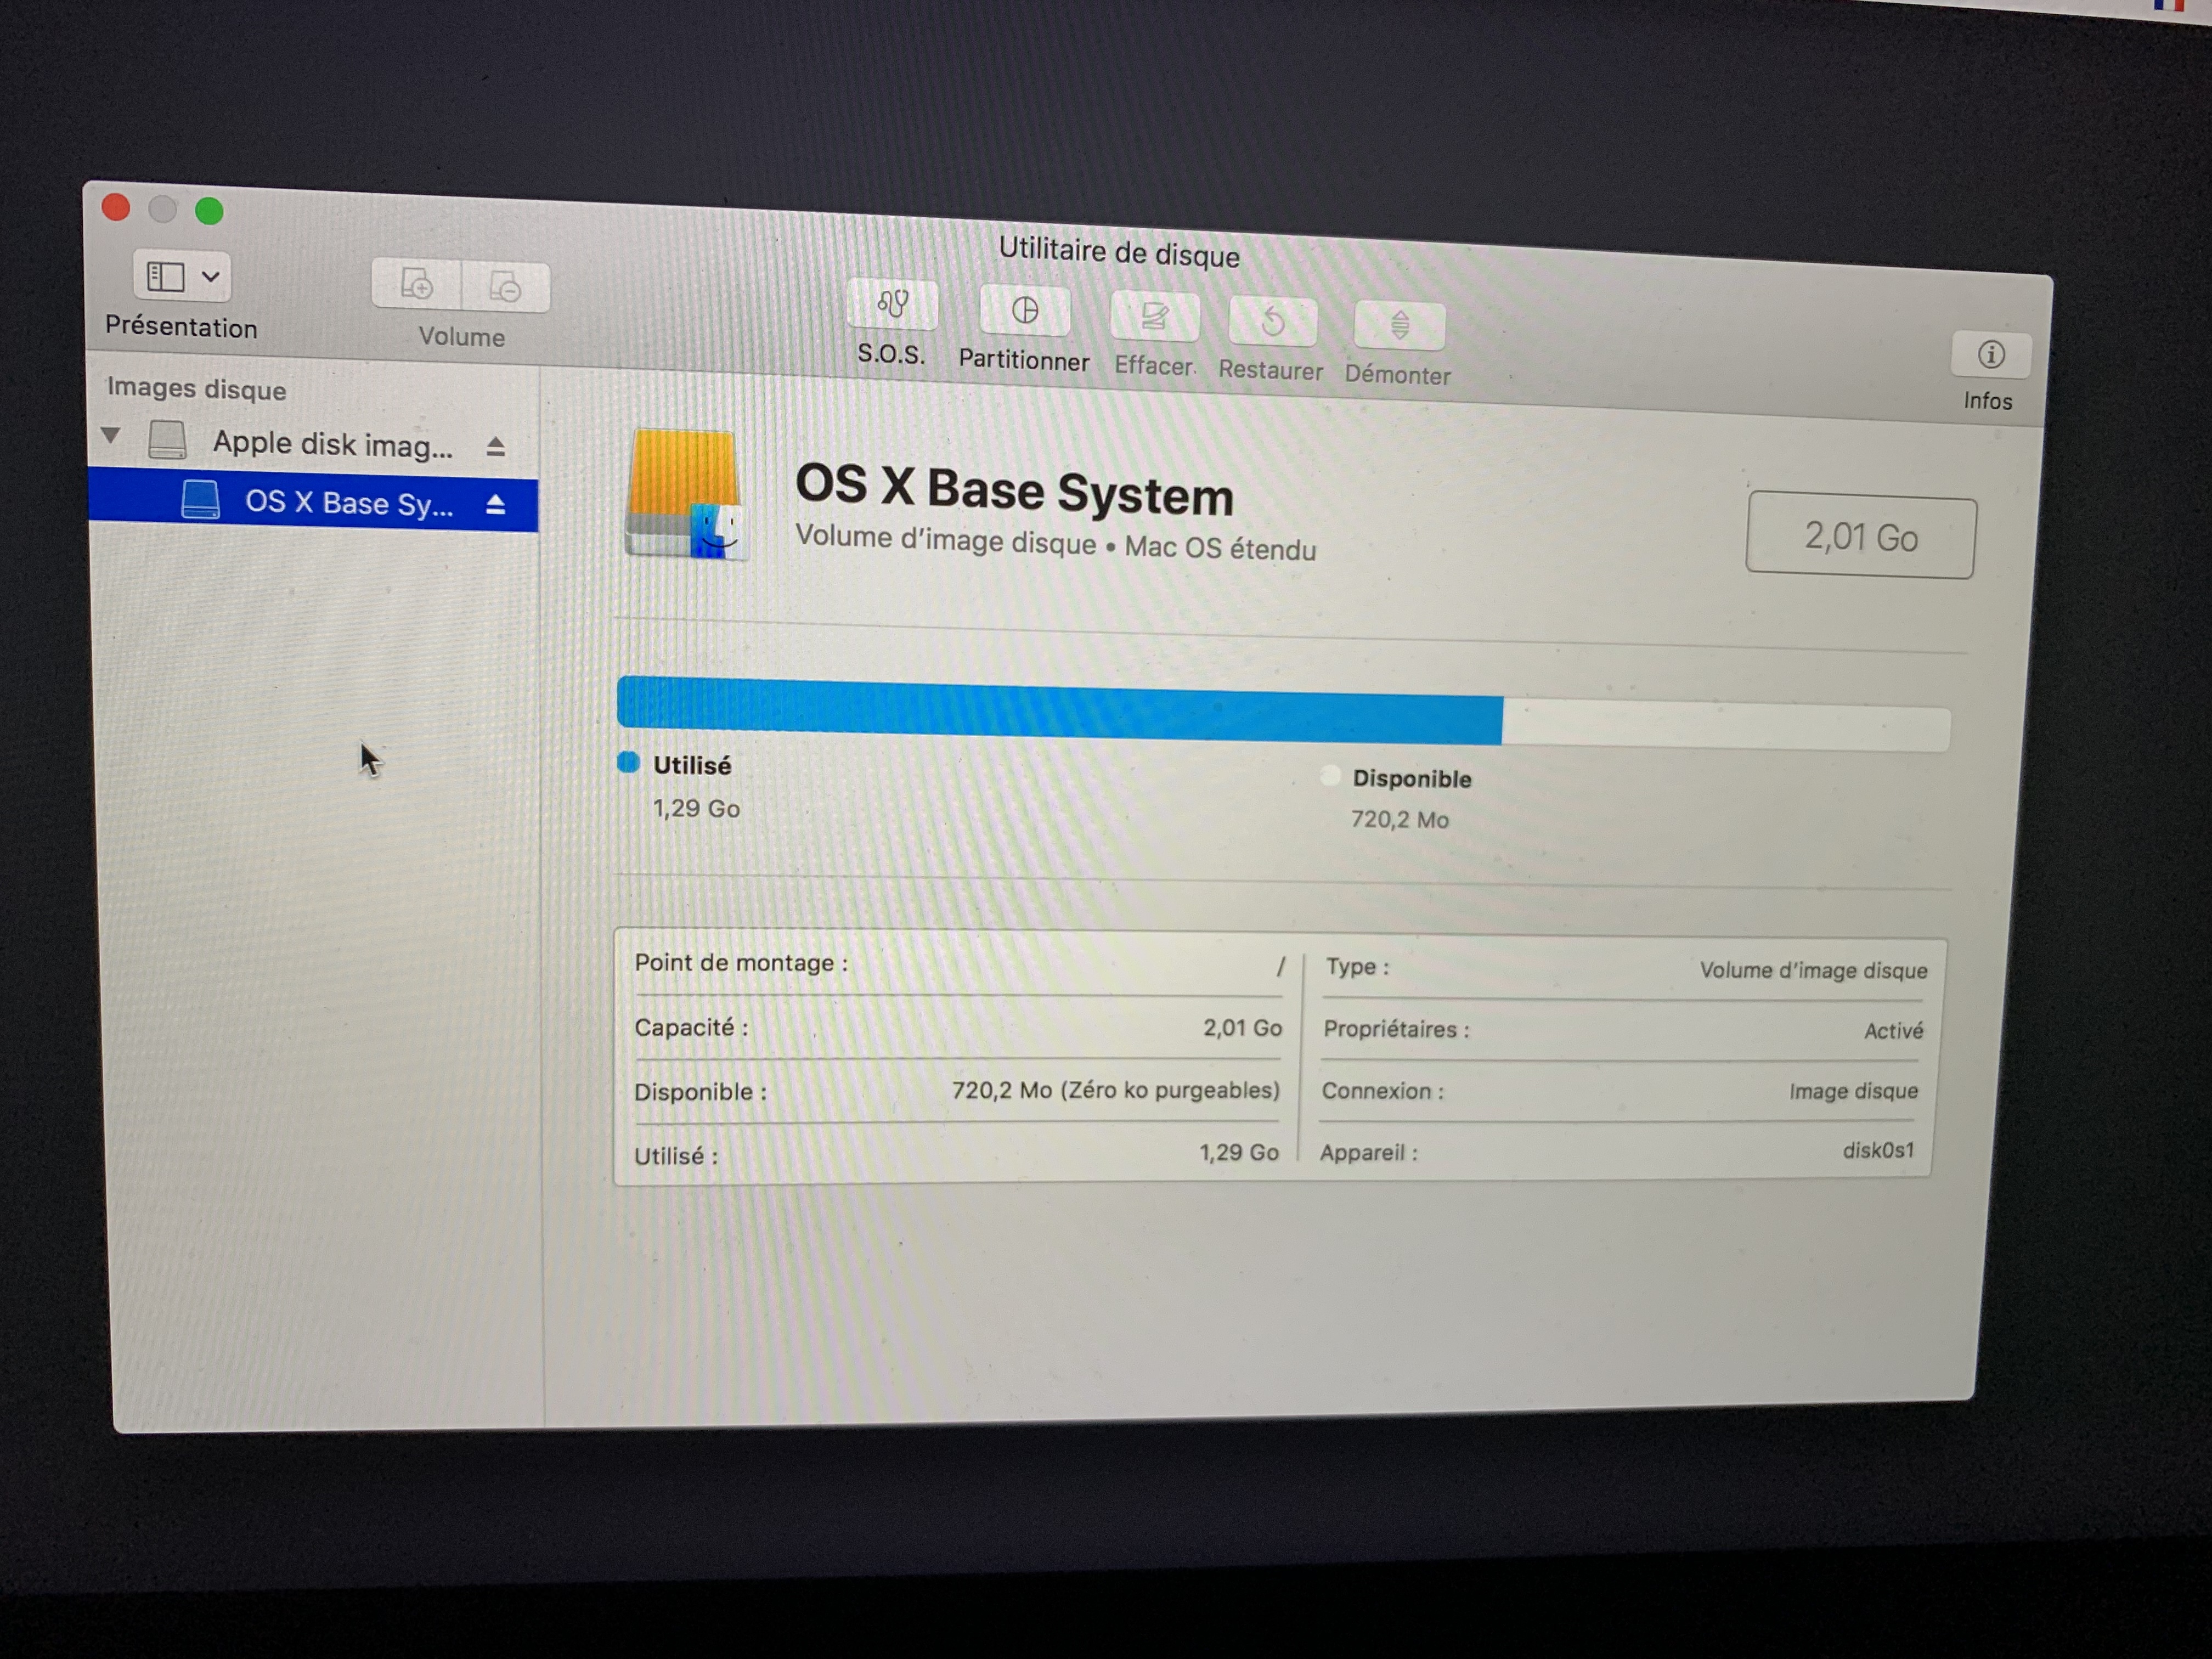Click the 'Point de montage :' label
Screen dimensions: 2212x1659
click(x=741, y=963)
